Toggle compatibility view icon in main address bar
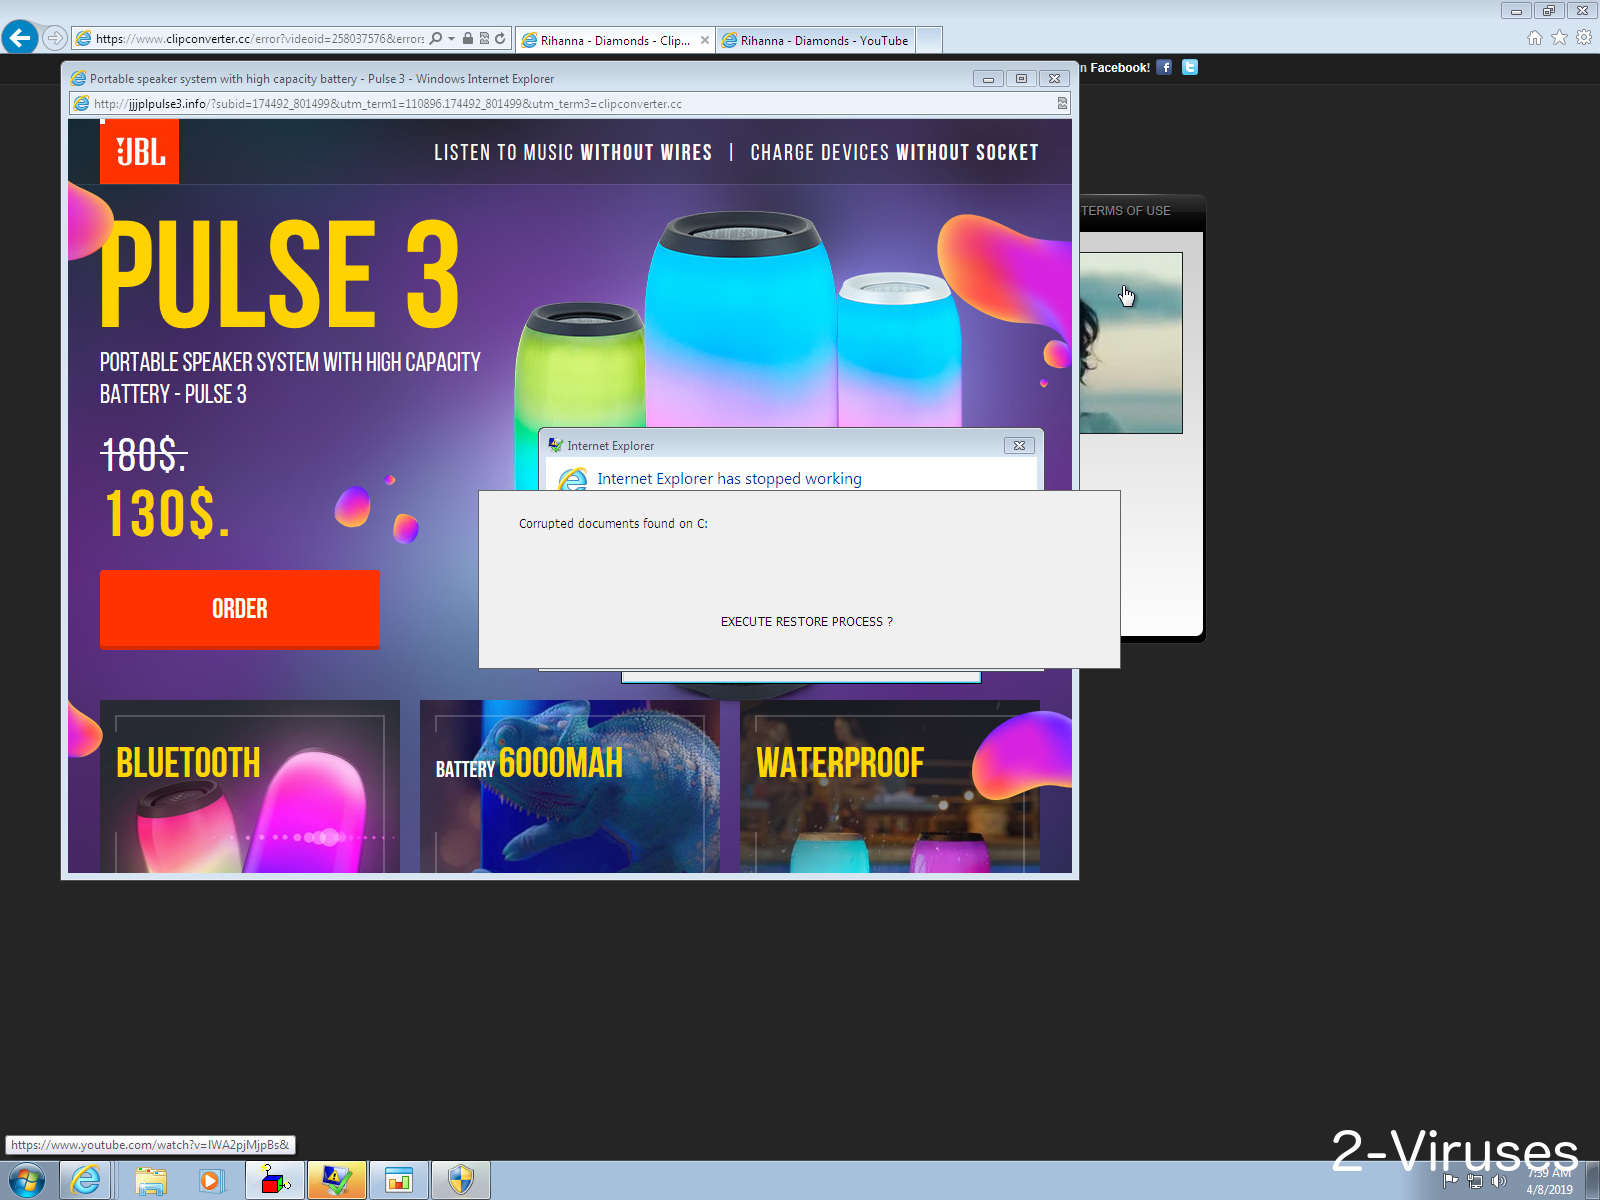 pos(484,38)
